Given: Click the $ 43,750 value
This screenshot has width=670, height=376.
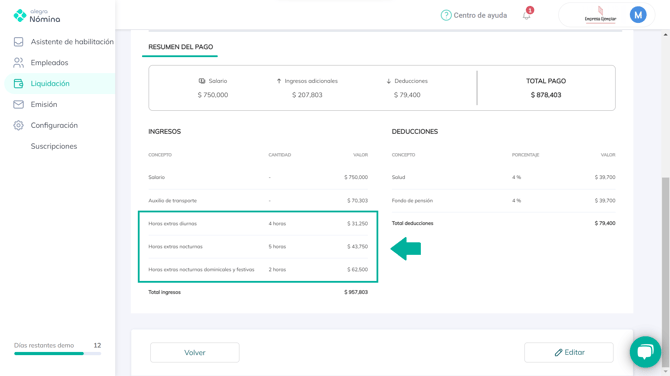Looking at the screenshot, I should point(357,247).
